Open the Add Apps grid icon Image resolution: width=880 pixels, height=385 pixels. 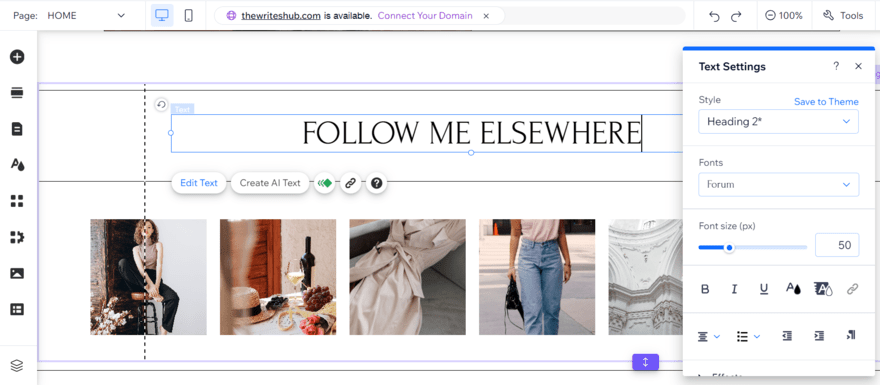coord(17,201)
